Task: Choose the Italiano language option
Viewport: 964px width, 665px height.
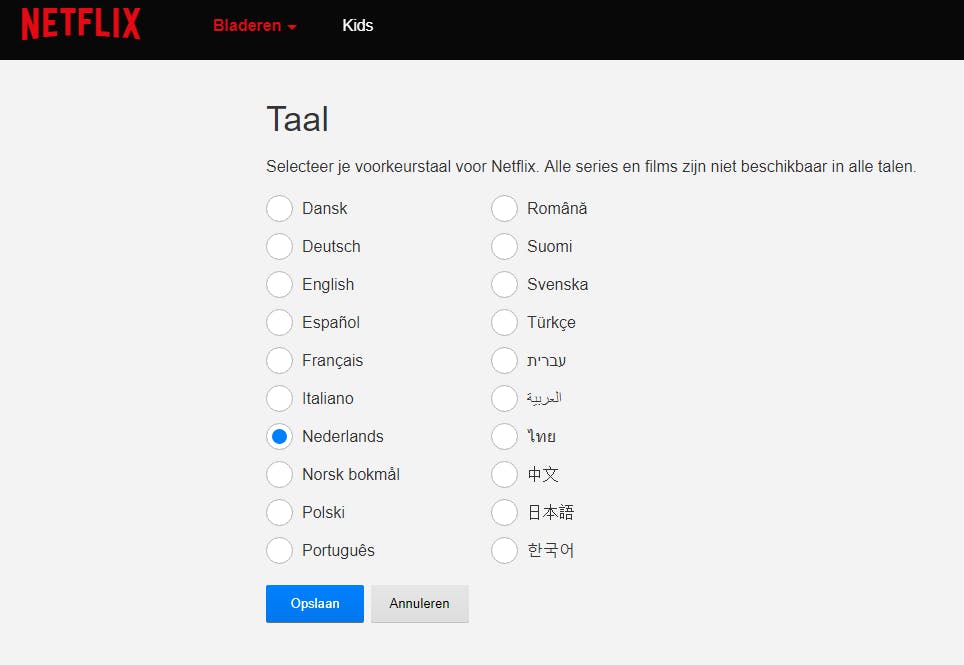Action: point(279,399)
